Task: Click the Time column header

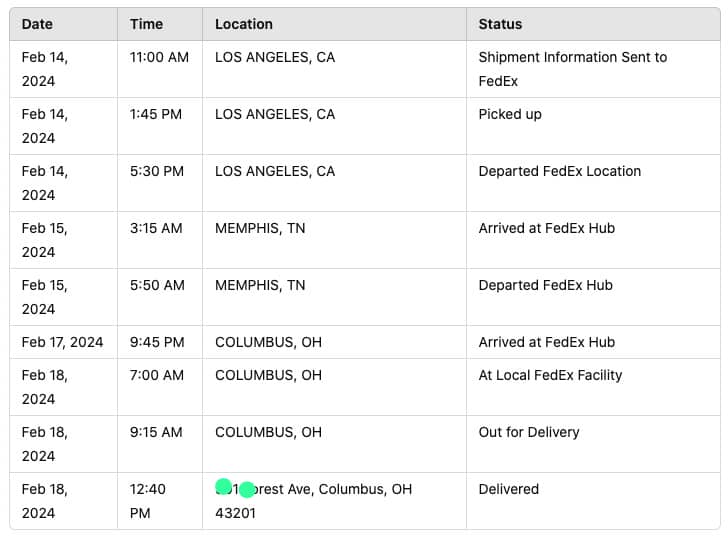Action: (x=146, y=24)
